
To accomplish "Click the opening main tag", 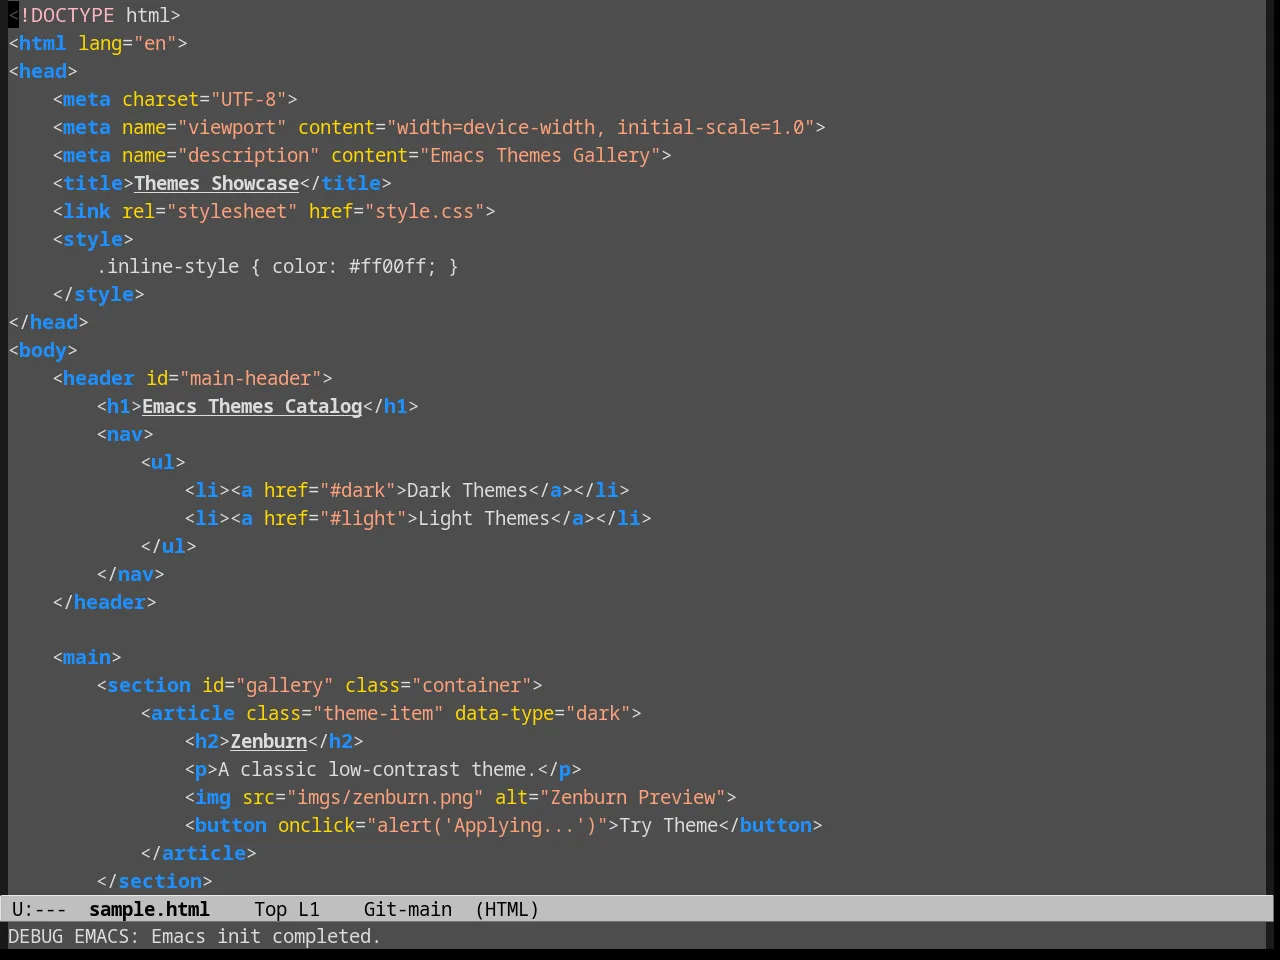I will point(87,657).
